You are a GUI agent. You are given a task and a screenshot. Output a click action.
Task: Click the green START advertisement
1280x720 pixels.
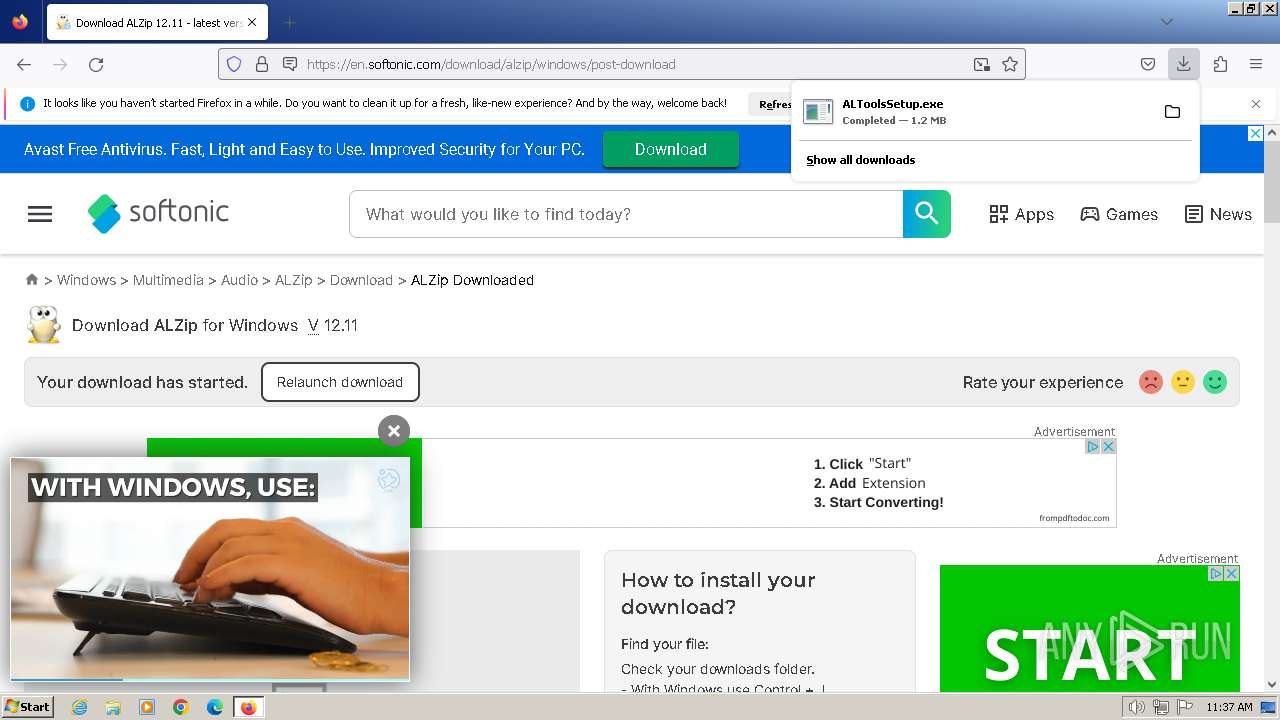pyautogui.click(x=1090, y=628)
